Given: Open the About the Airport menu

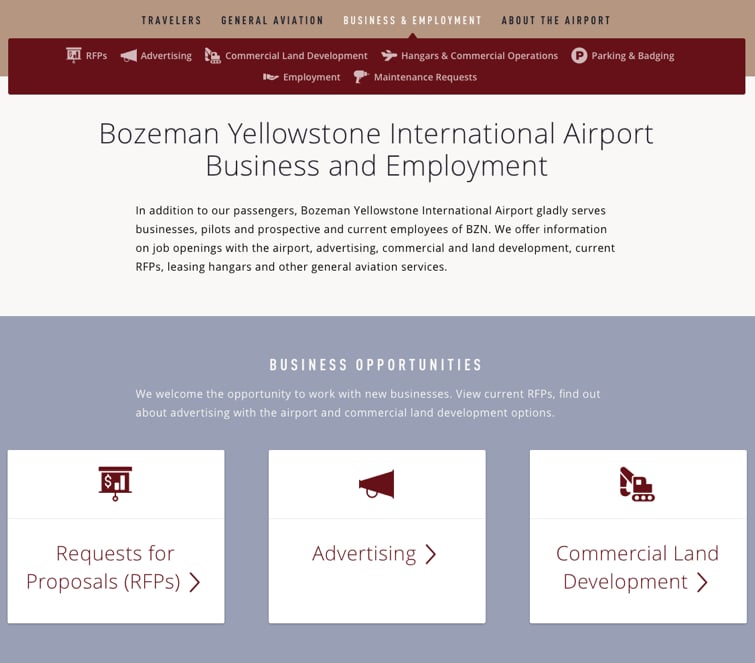Looking at the screenshot, I should pyautogui.click(x=556, y=20).
